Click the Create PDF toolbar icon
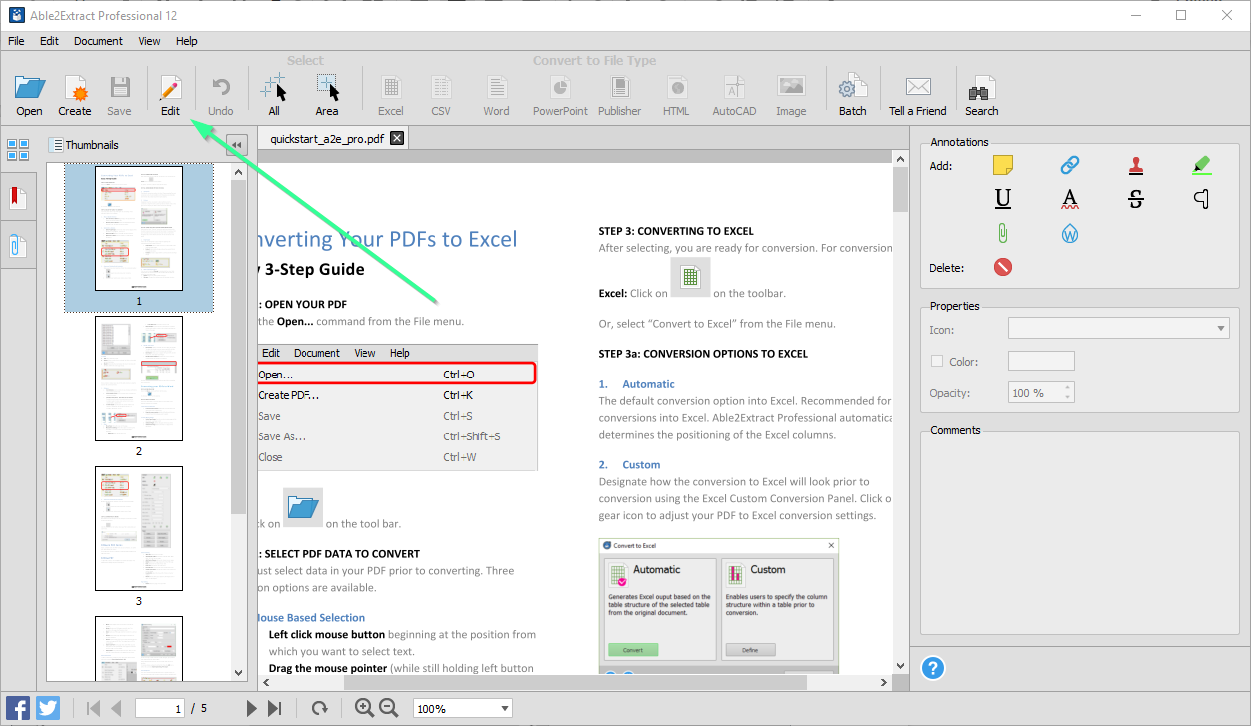Screen dimensions: 1251x726 coord(75,88)
